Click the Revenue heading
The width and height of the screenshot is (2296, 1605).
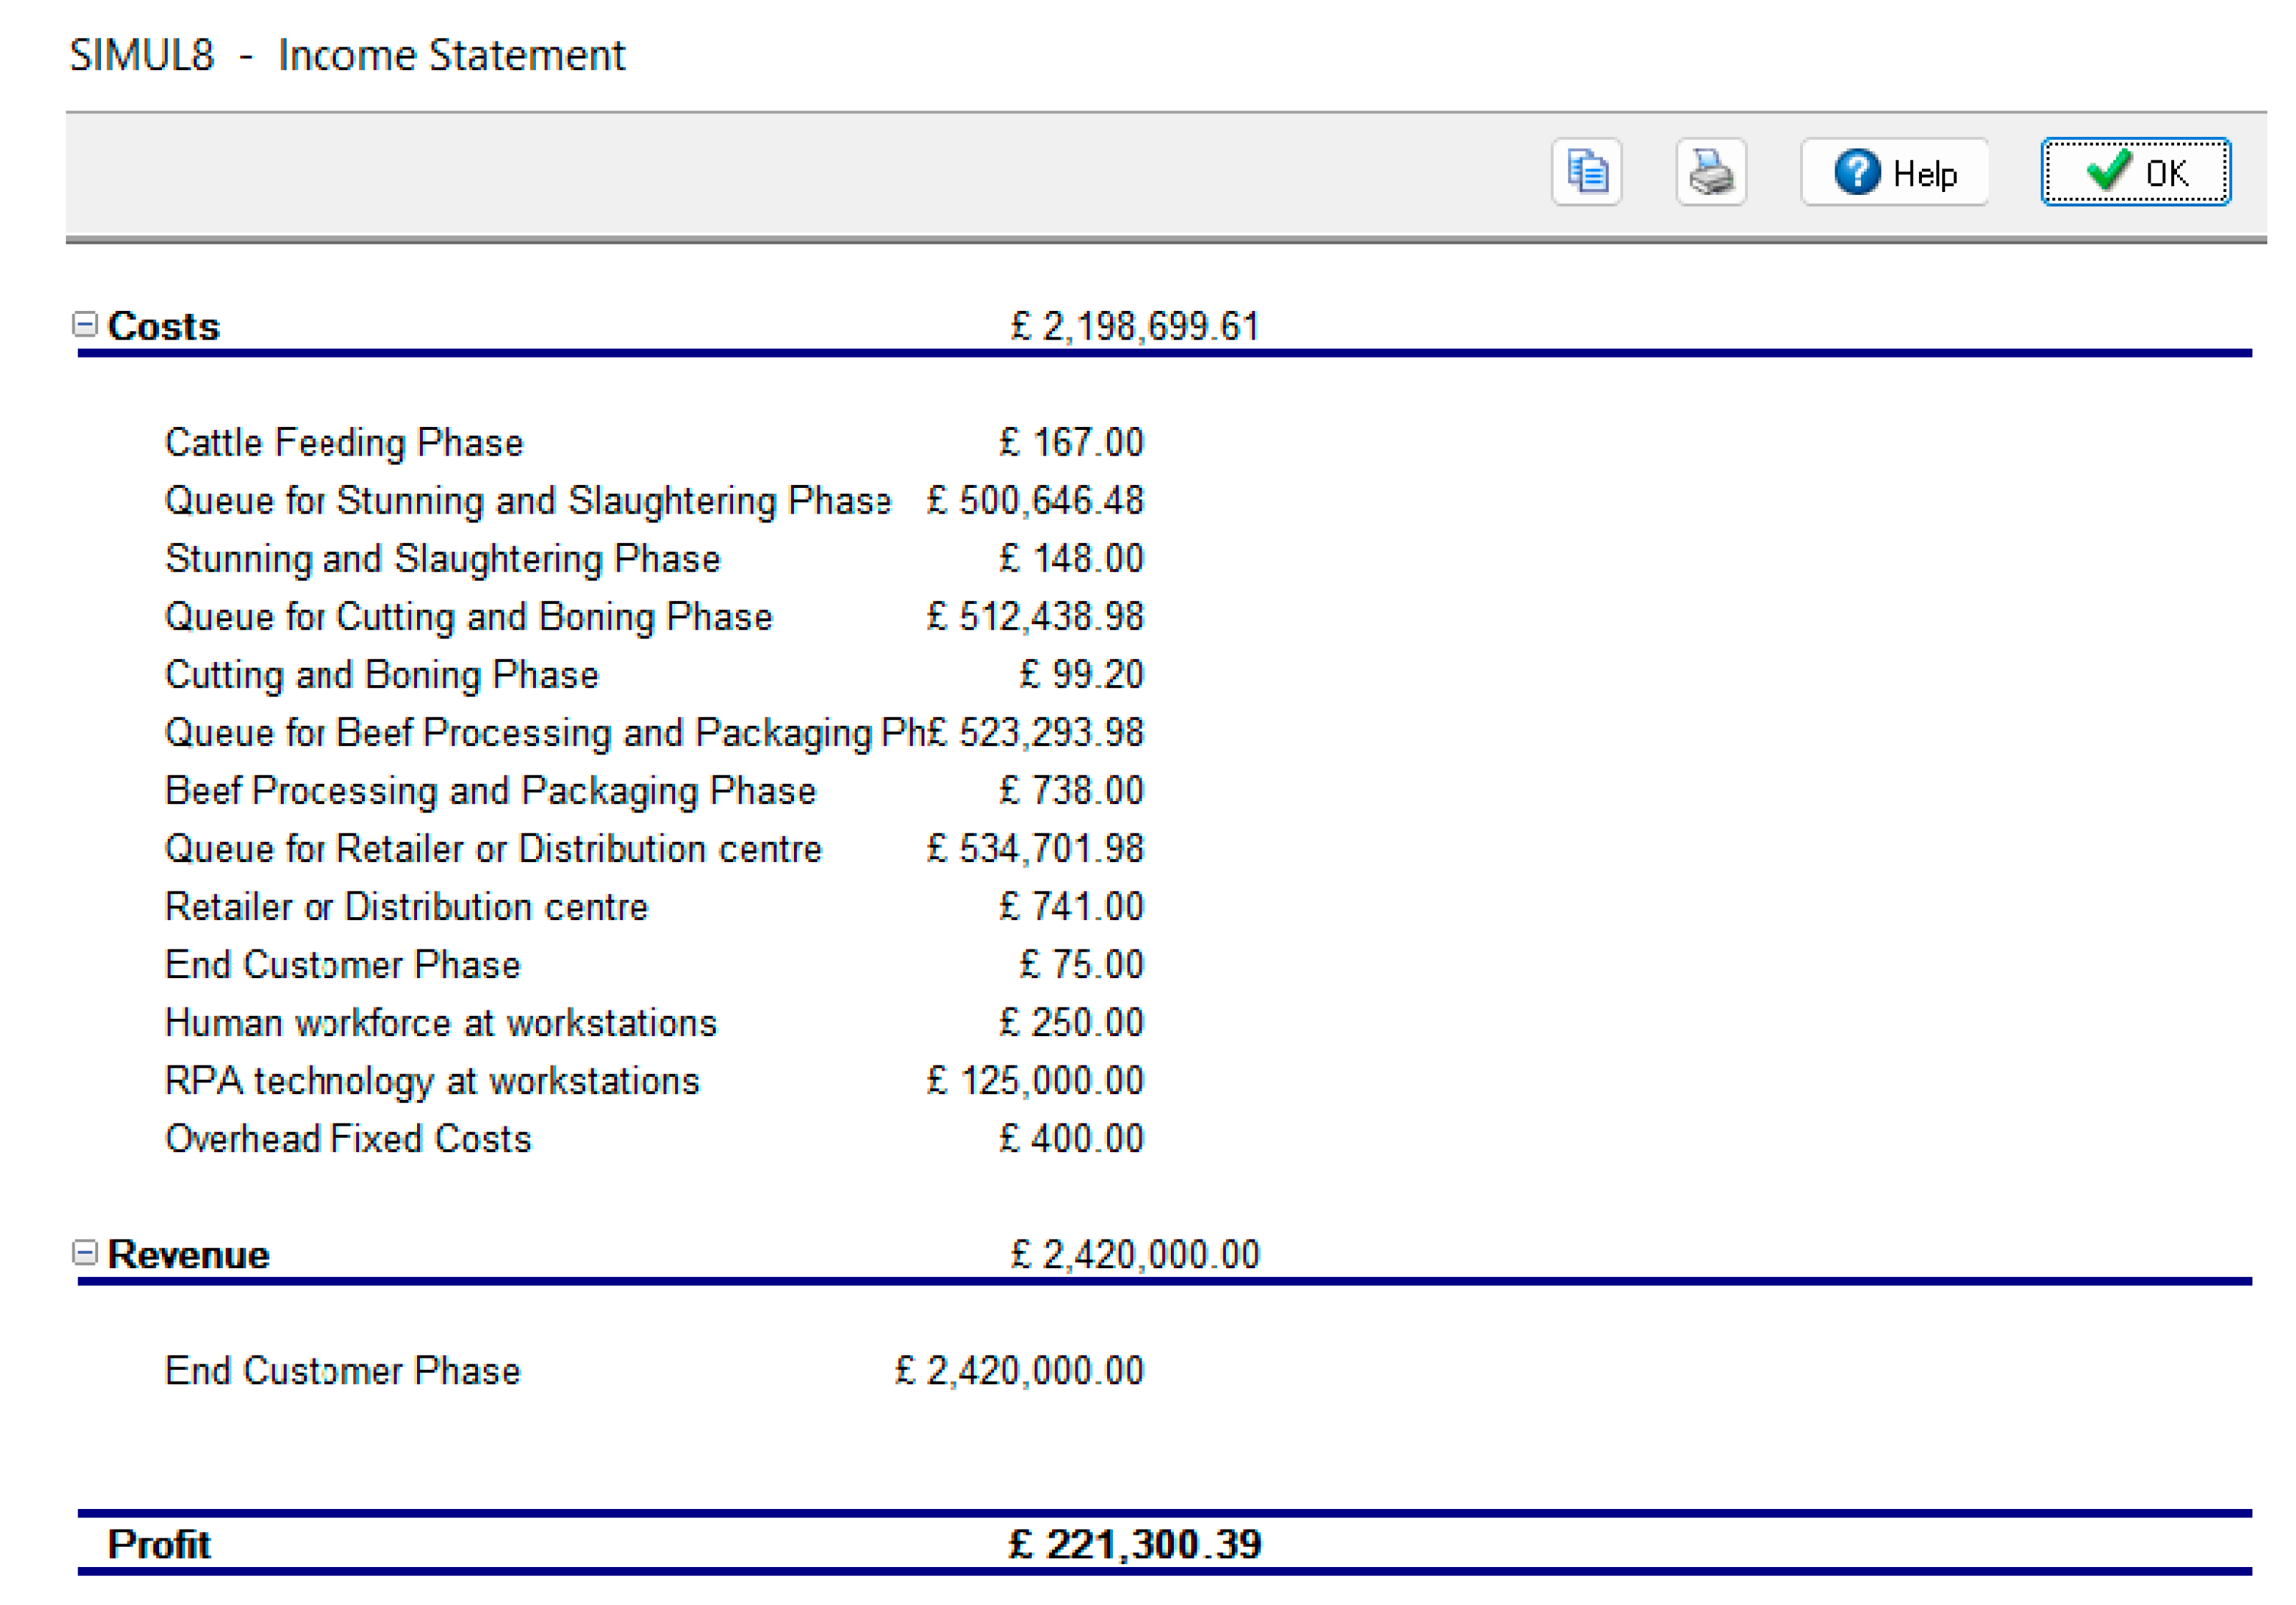coord(188,1254)
